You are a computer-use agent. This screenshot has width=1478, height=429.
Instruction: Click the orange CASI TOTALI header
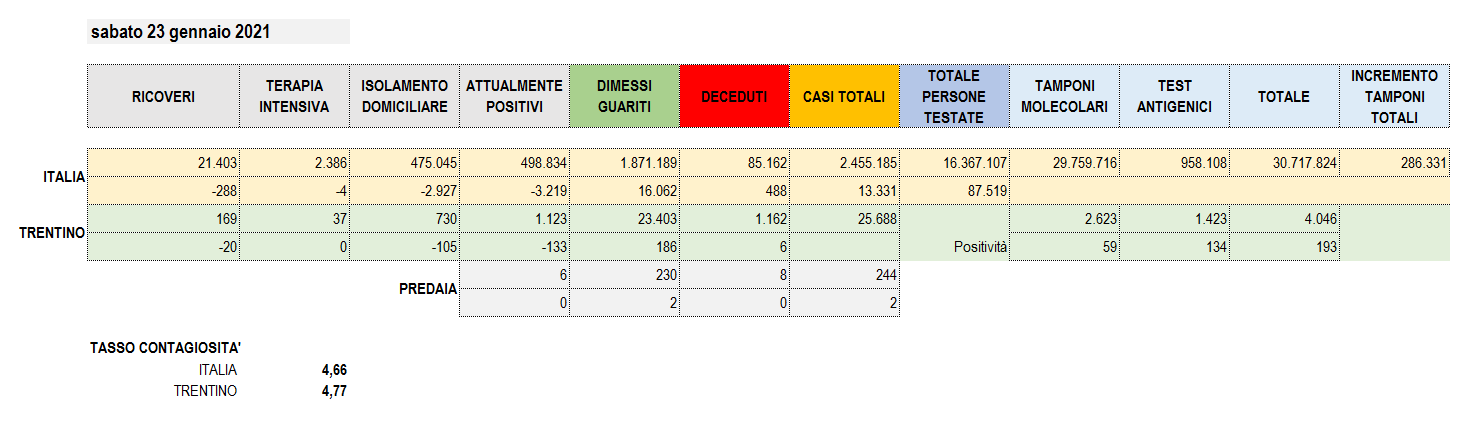844,97
